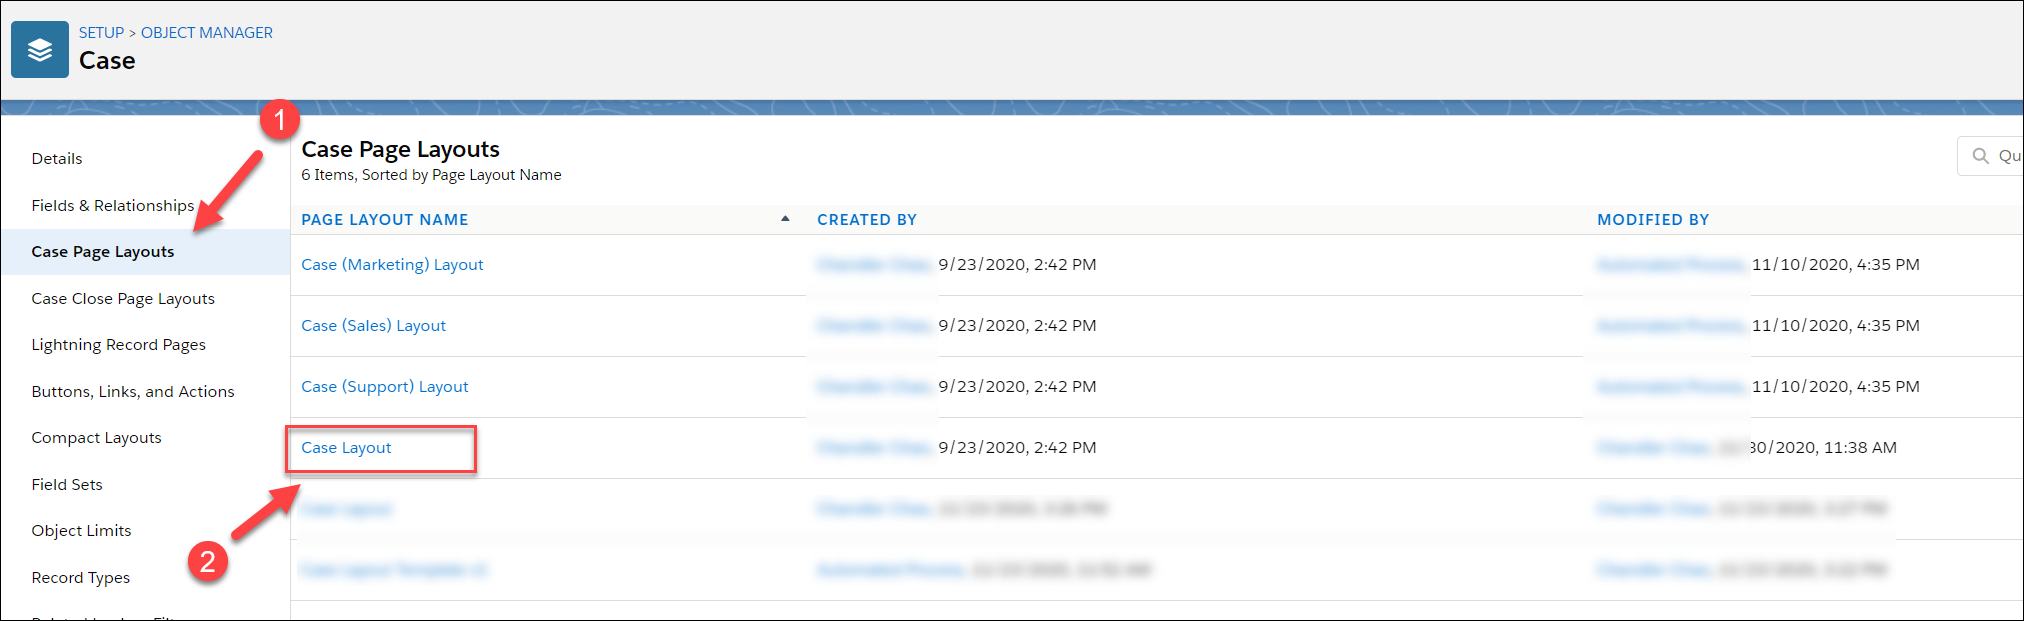This screenshot has height=621, width=2024.
Task: Open OBJECT MANAGER breadcrumb link
Action: coord(207,33)
